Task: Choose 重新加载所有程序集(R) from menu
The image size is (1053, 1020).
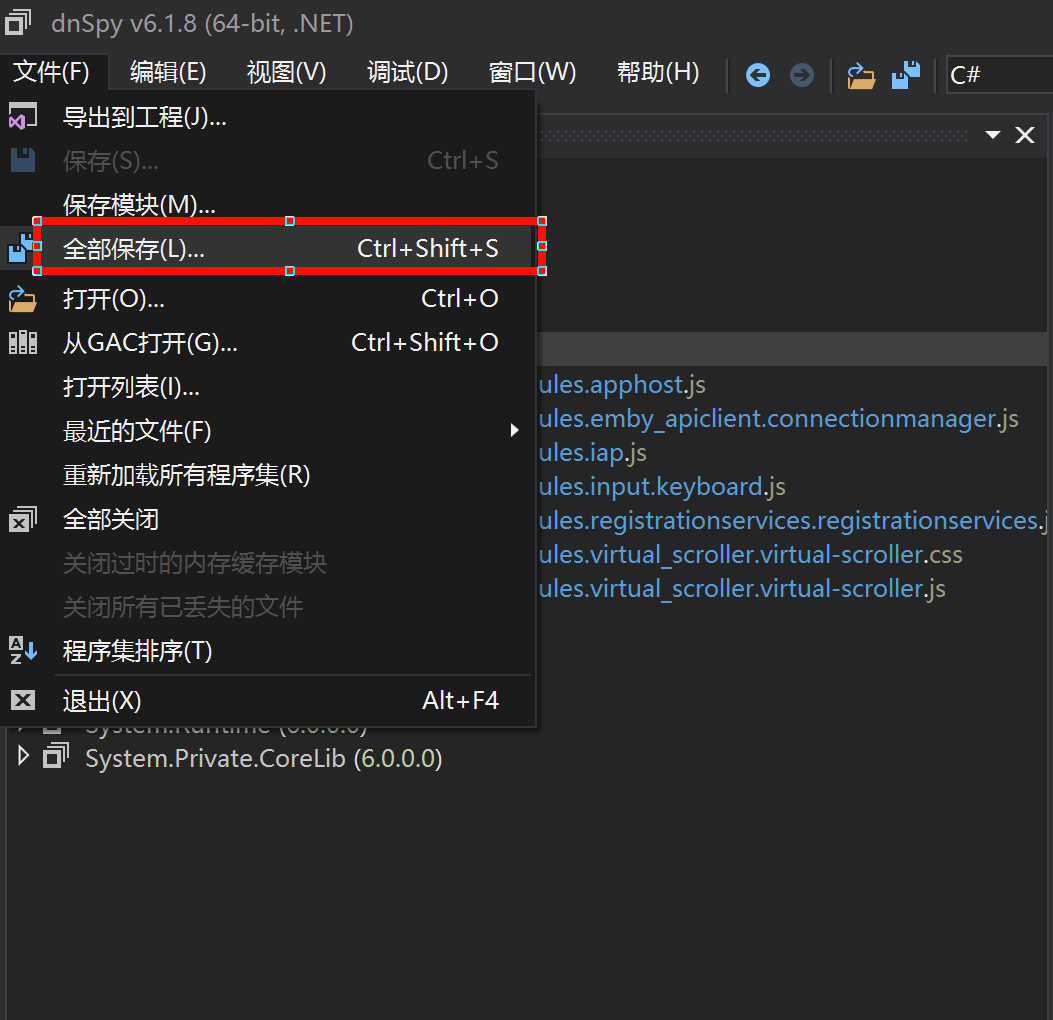Action: [187, 475]
